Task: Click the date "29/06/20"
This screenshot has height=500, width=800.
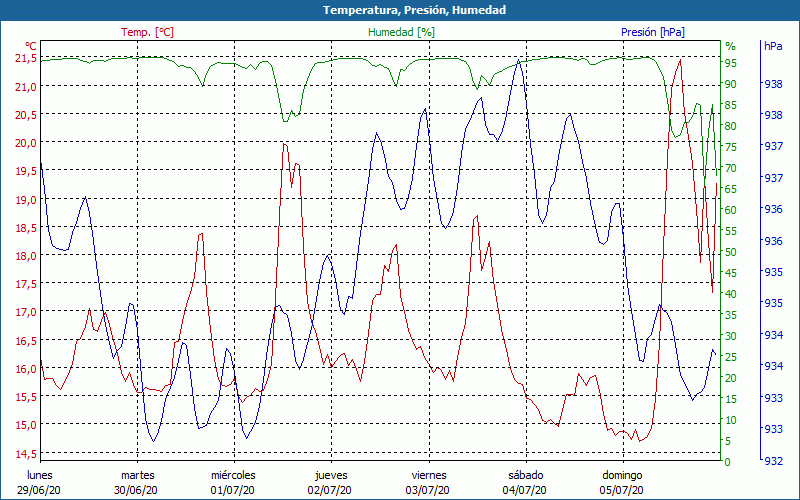Action: coord(39,490)
